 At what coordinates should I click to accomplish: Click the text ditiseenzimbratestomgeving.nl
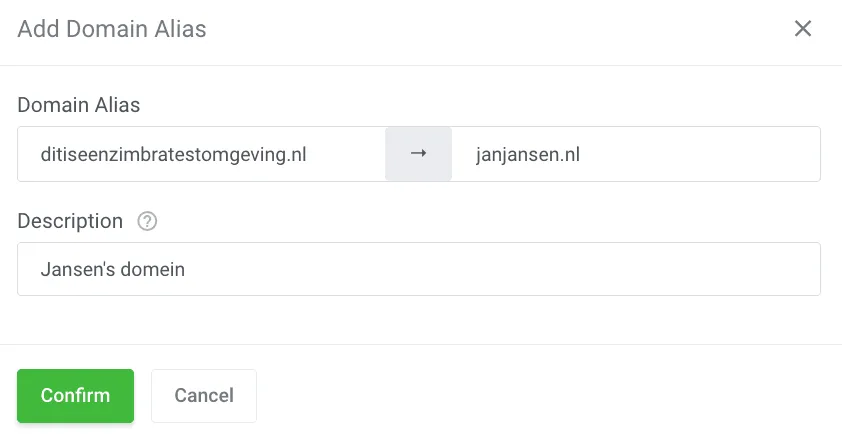tap(173, 155)
